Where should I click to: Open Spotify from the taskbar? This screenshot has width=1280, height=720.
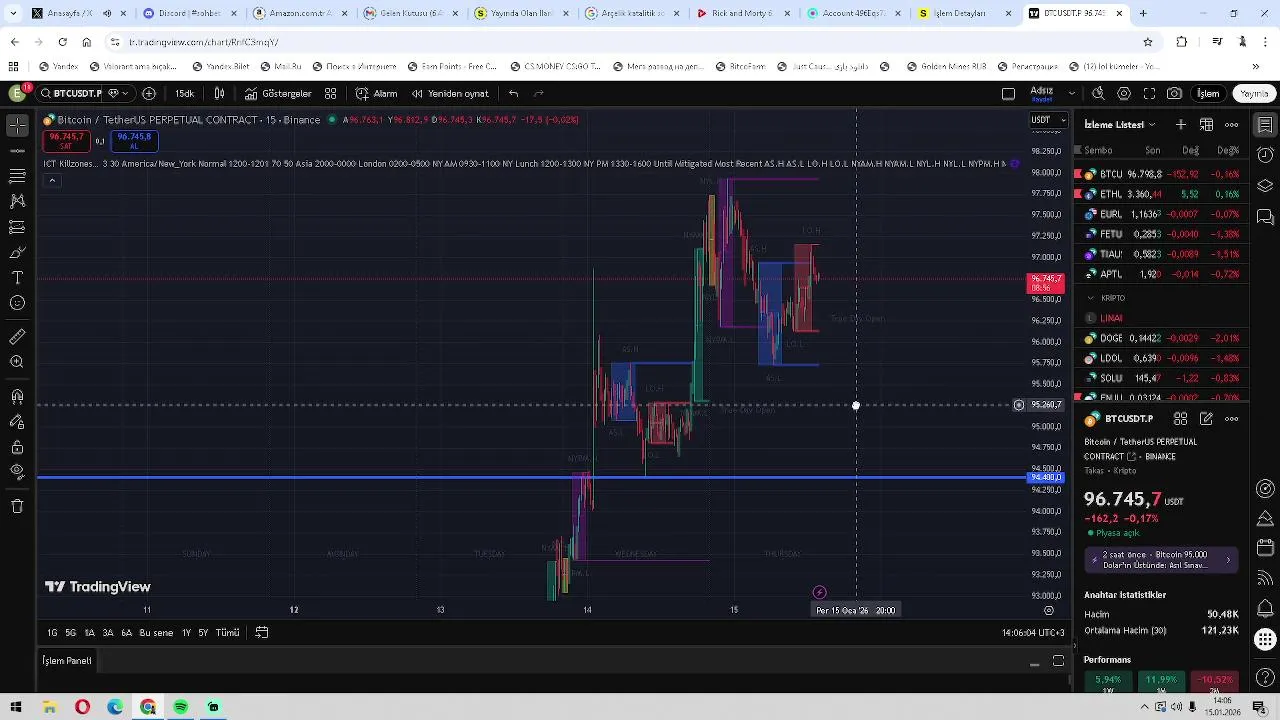180,707
